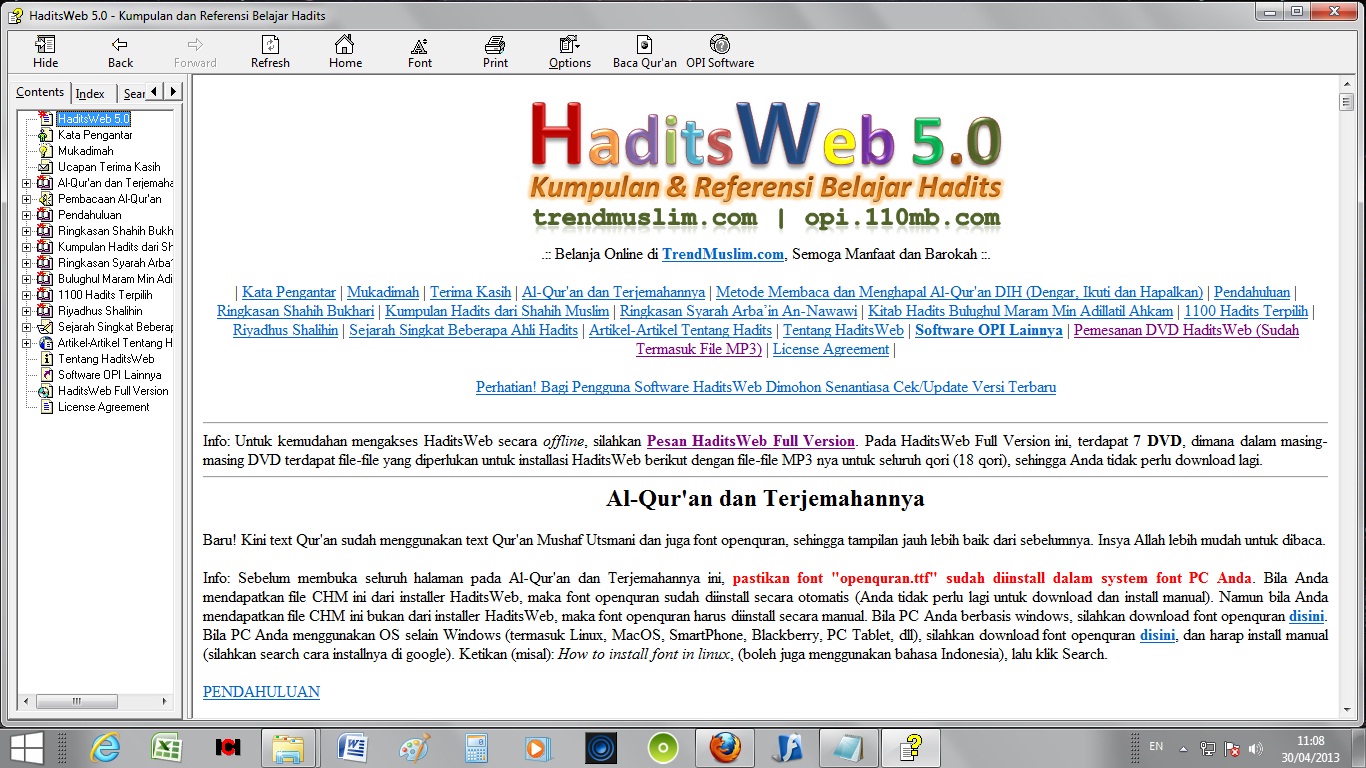Open License Agreement tree item
Screen dimensions: 1366x768
(94, 407)
